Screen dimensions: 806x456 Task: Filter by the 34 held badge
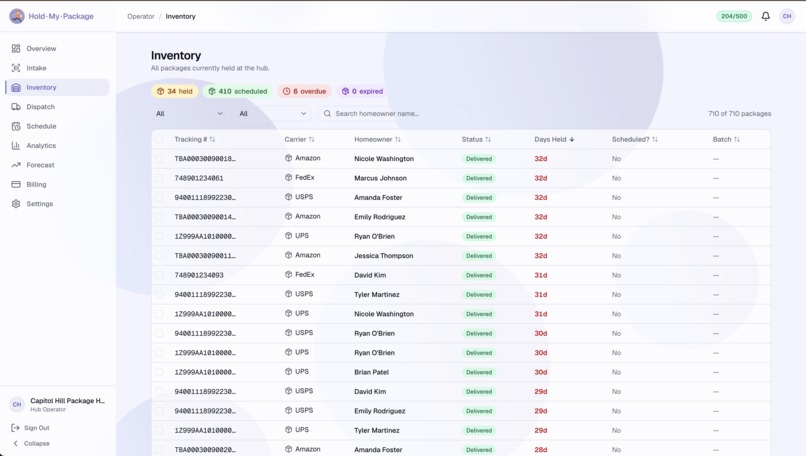pos(175,91)
